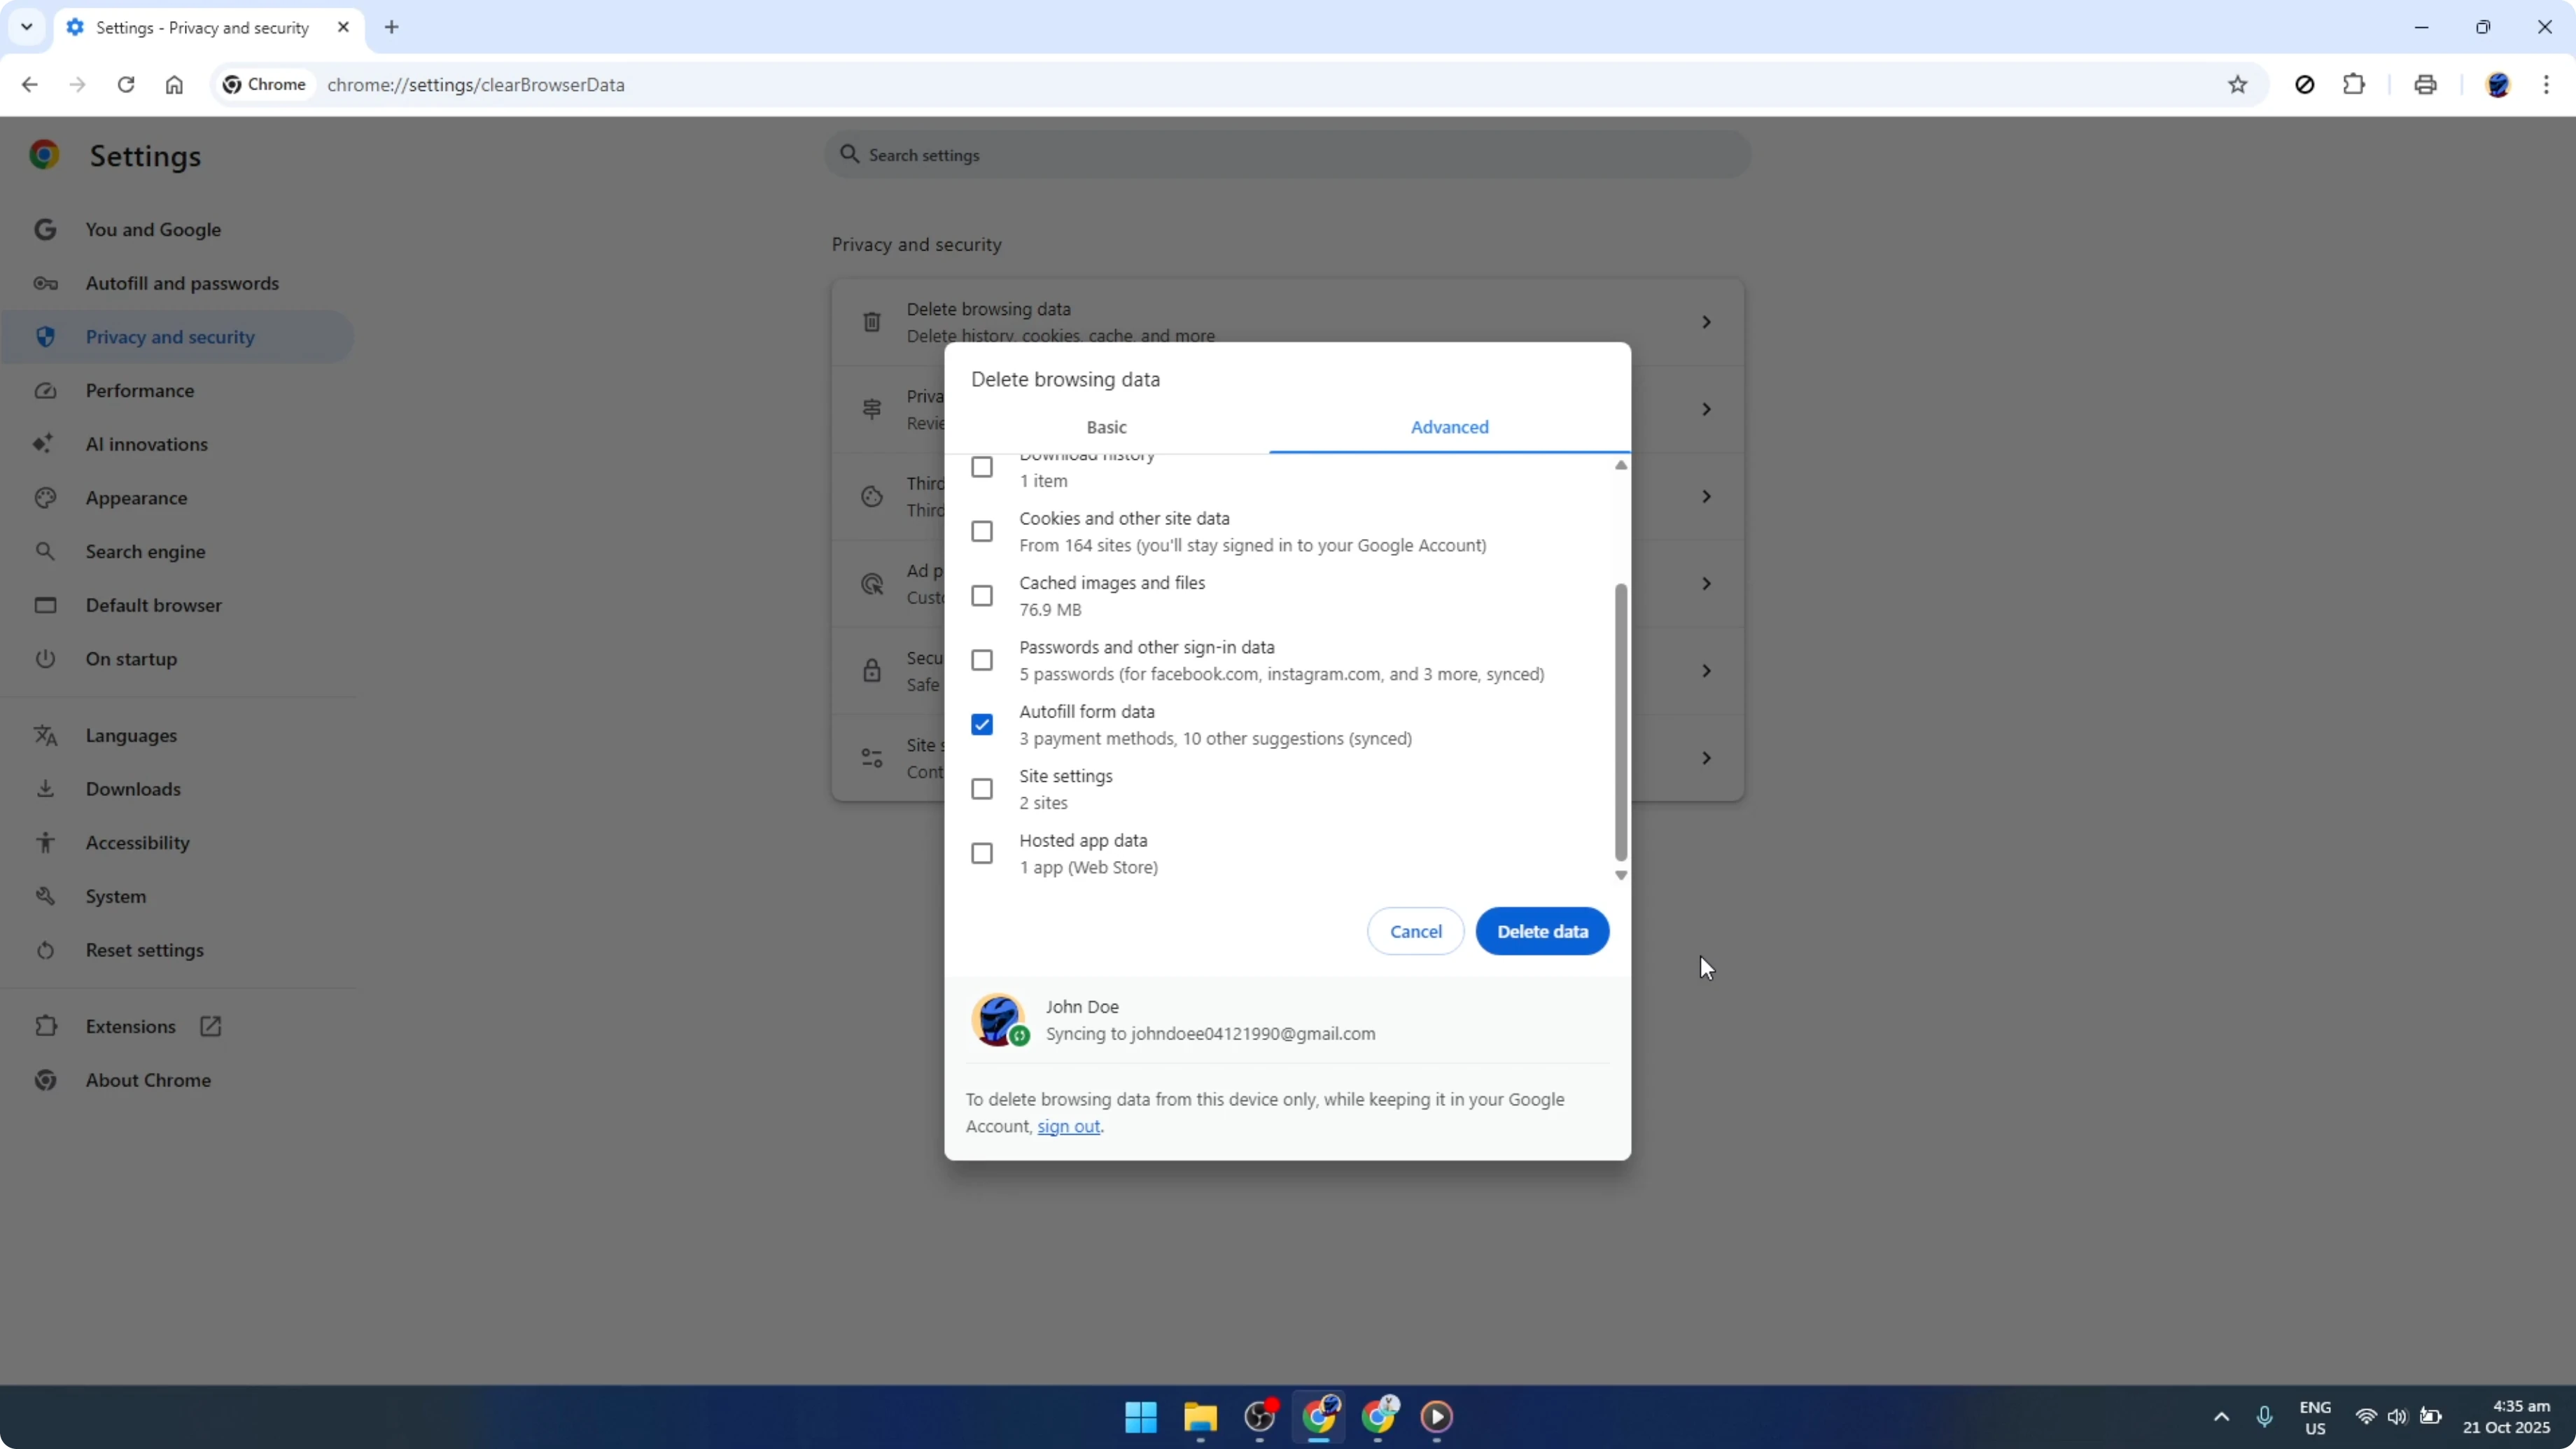Open Reset settings section
2576x1449 pixels.
(177, 950)
